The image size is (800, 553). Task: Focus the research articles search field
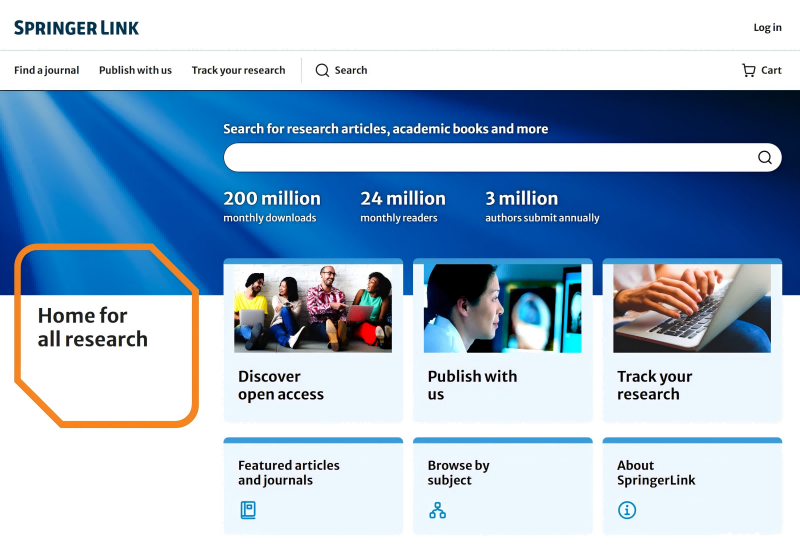click(x=488, y=158)
